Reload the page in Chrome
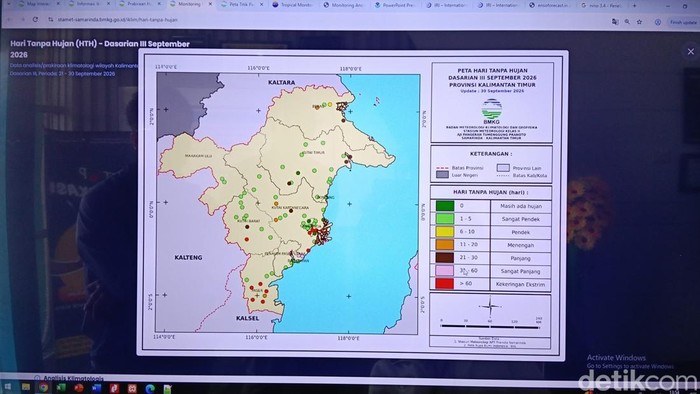Viewport: 700px width, 394px height. 35,20
